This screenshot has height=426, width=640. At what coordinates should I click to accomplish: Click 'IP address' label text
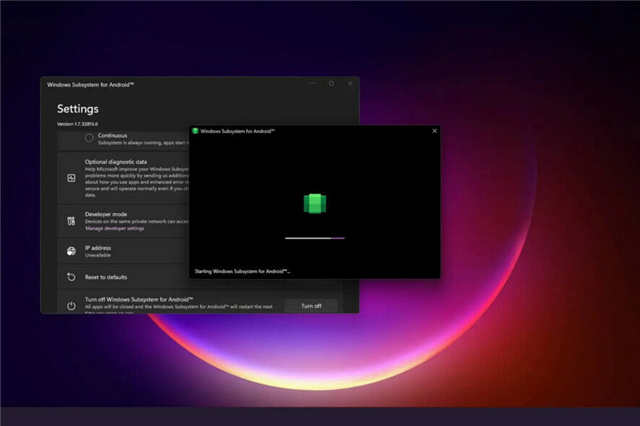point(98,248)
